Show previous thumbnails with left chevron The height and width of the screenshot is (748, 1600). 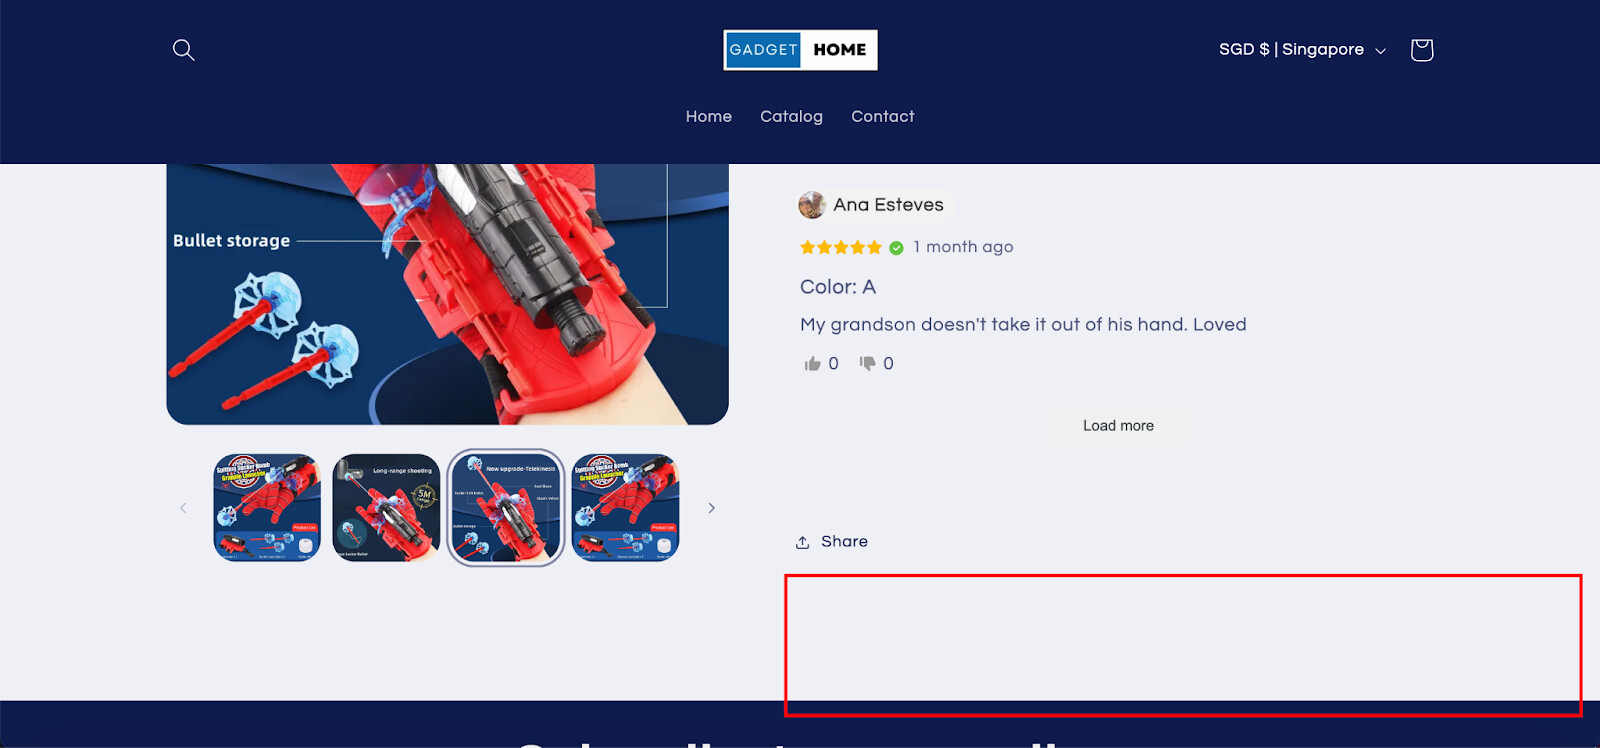[183, 508]
